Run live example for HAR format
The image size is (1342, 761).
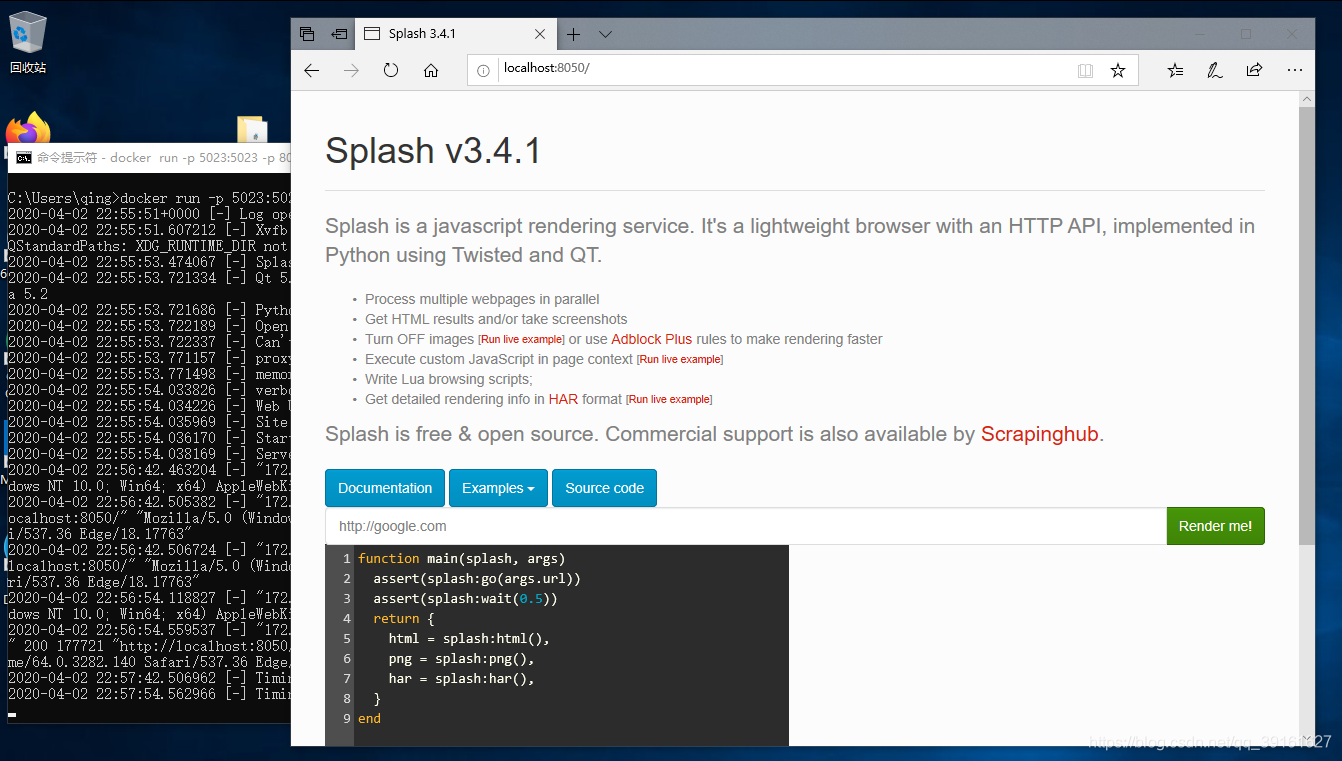(x=669, y=400)
